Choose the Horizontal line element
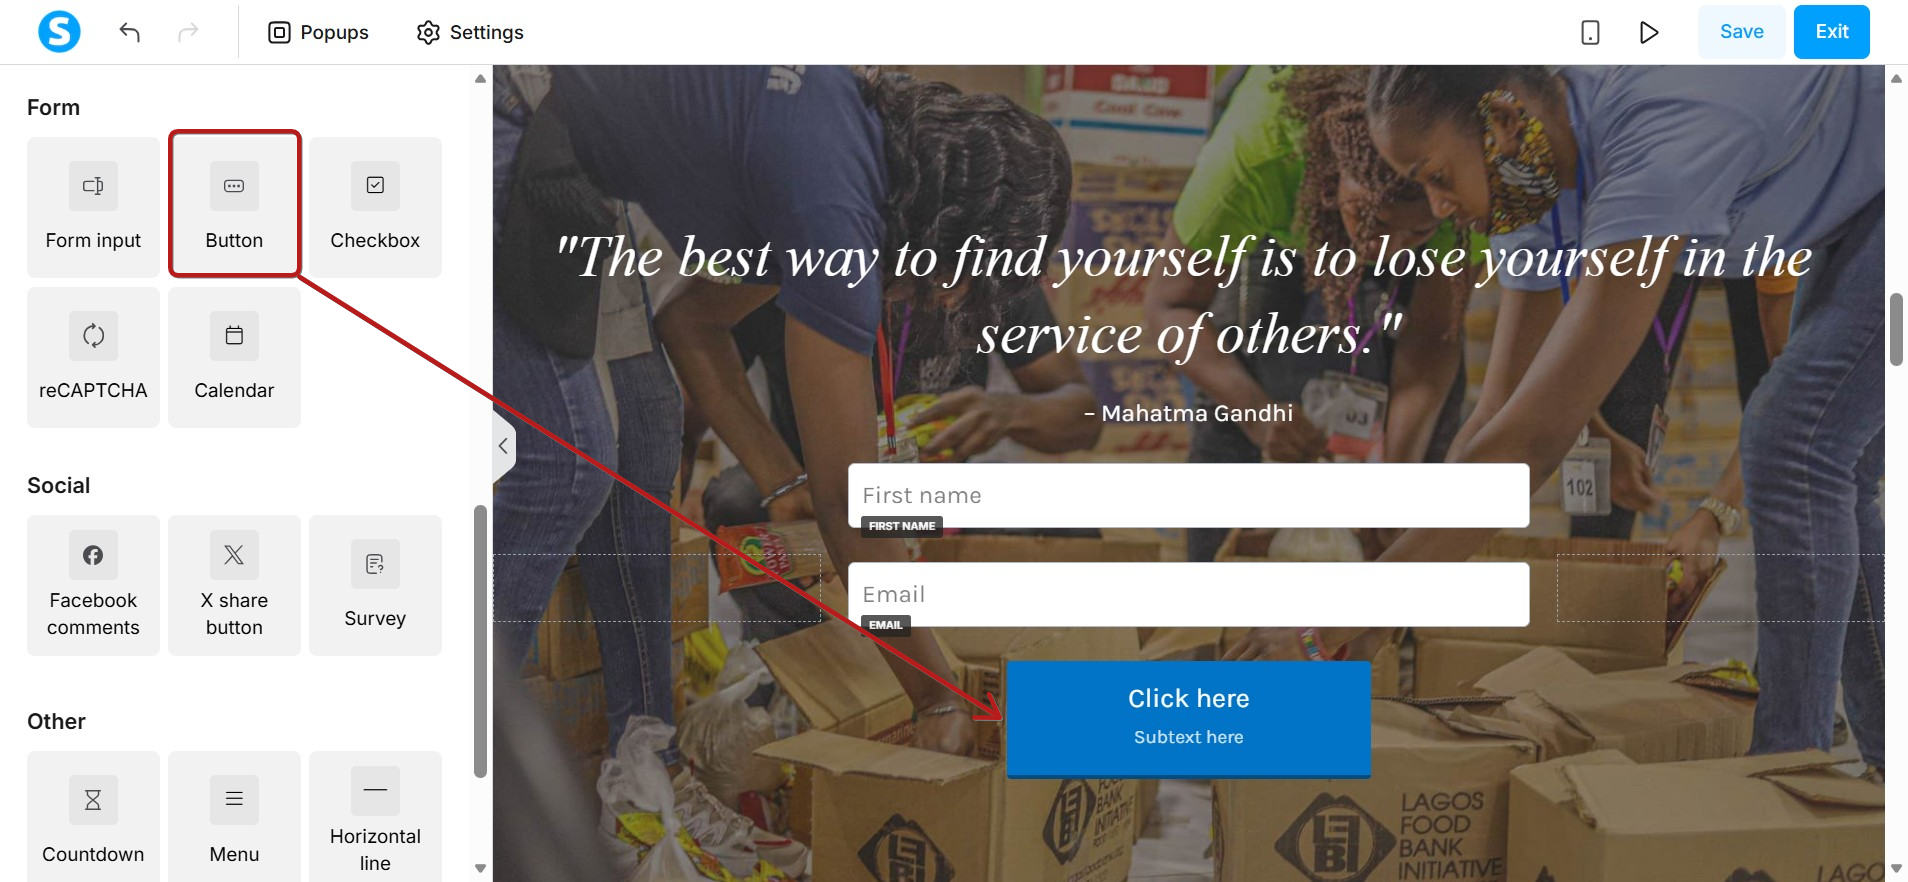The width and height of the screenshot is (1908, 882). coord(375,817)
